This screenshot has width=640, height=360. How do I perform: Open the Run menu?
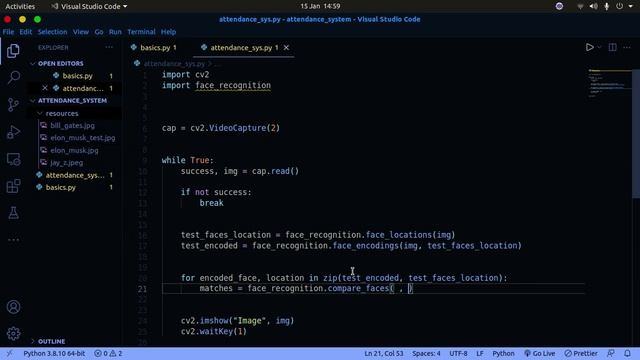click(x=115, y=32)
